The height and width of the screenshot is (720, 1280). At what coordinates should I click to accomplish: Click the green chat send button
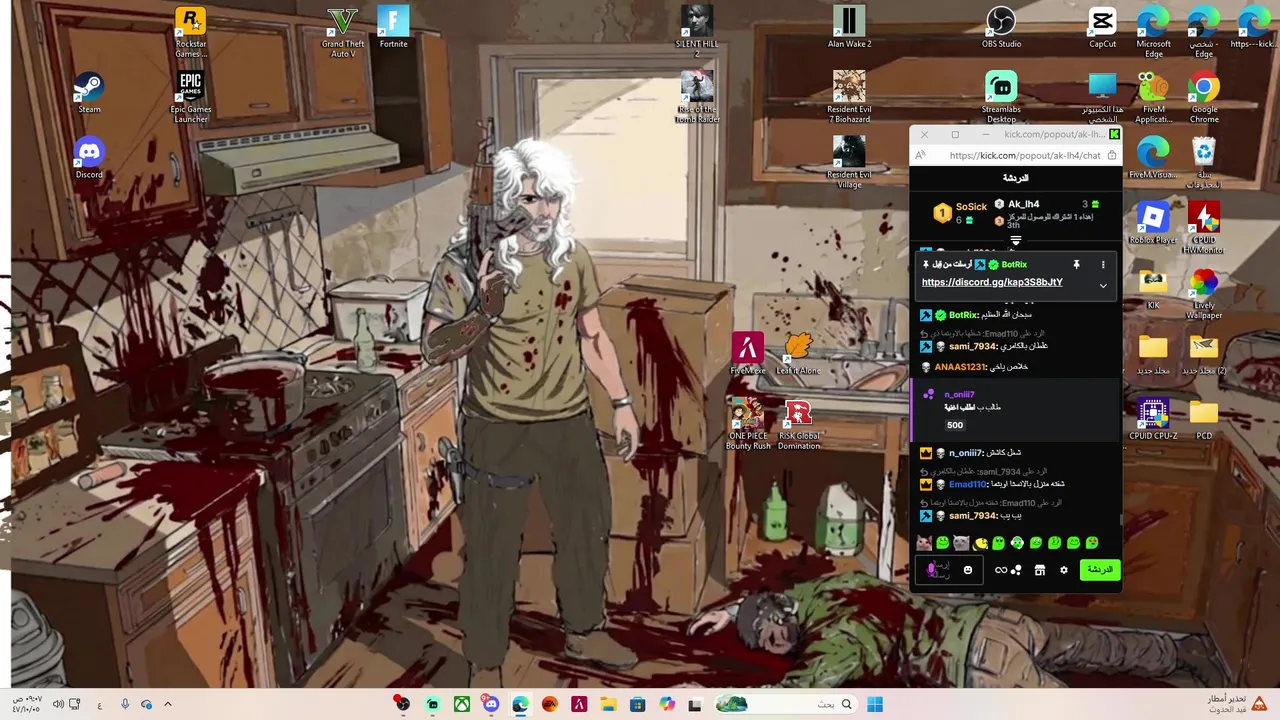click(1099, 570)
